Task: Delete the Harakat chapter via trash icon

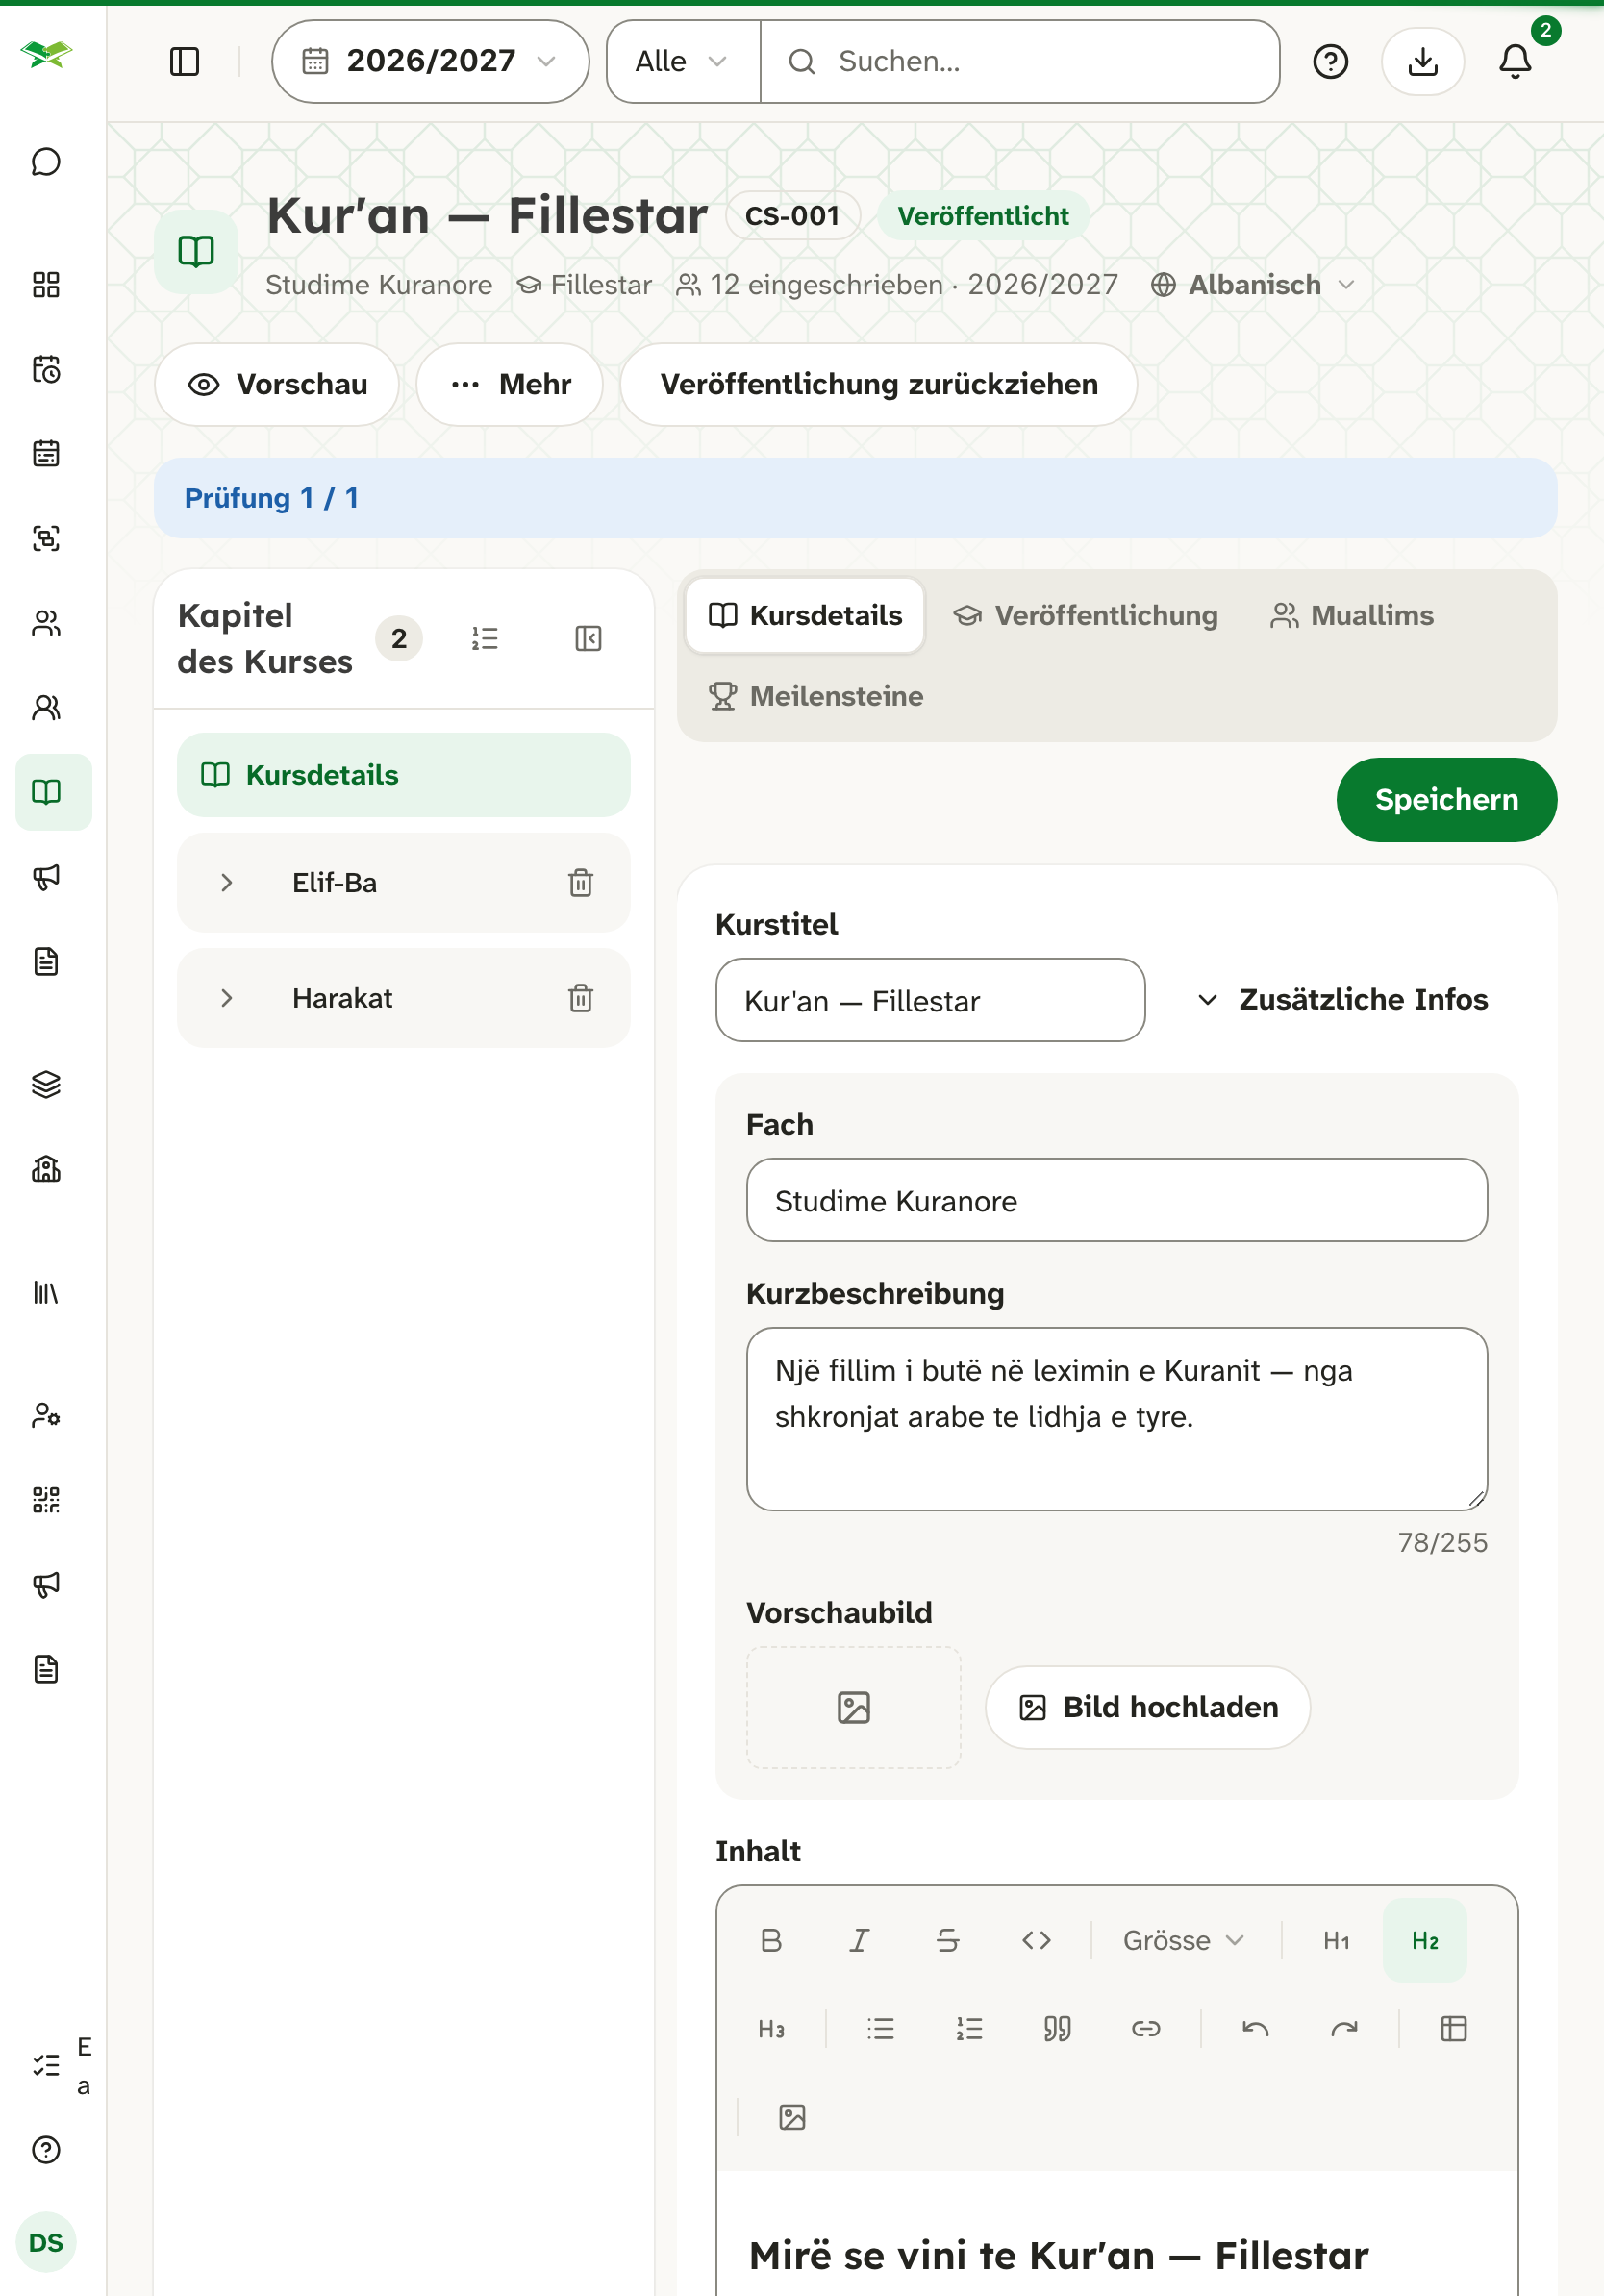Action: coord(581,998)
